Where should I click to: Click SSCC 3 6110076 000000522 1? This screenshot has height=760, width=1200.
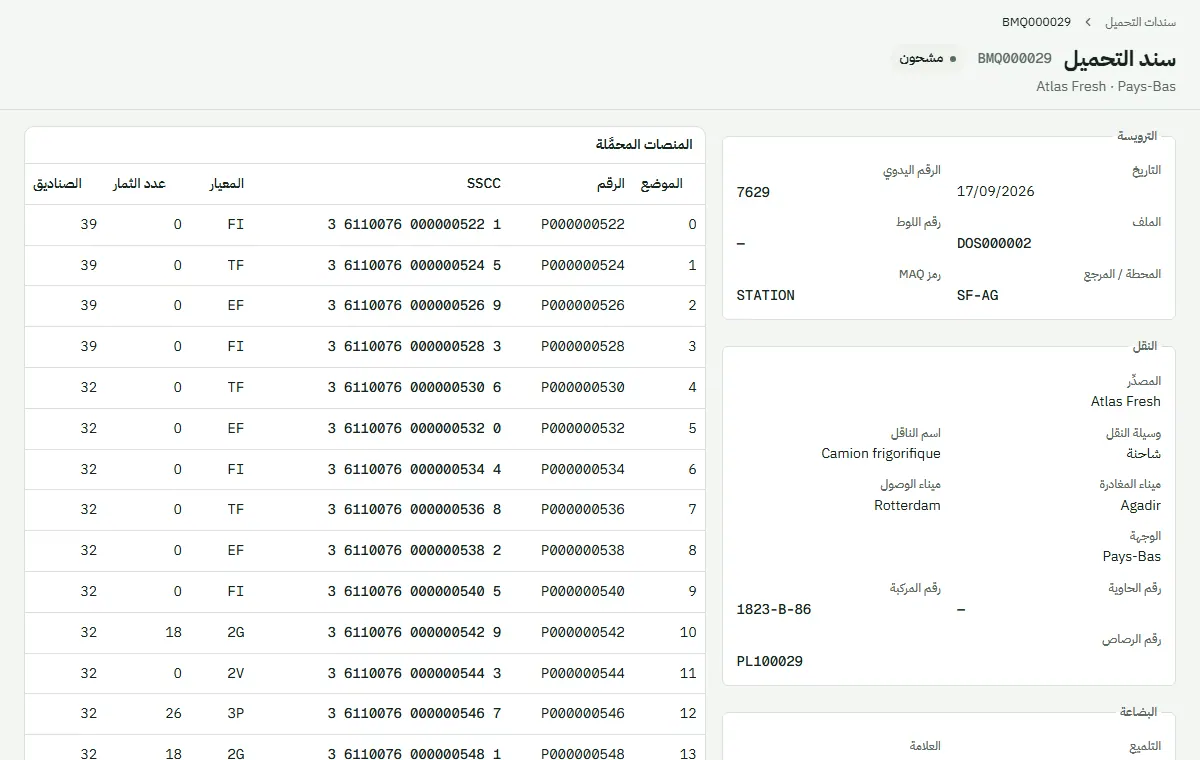point(414,225)
